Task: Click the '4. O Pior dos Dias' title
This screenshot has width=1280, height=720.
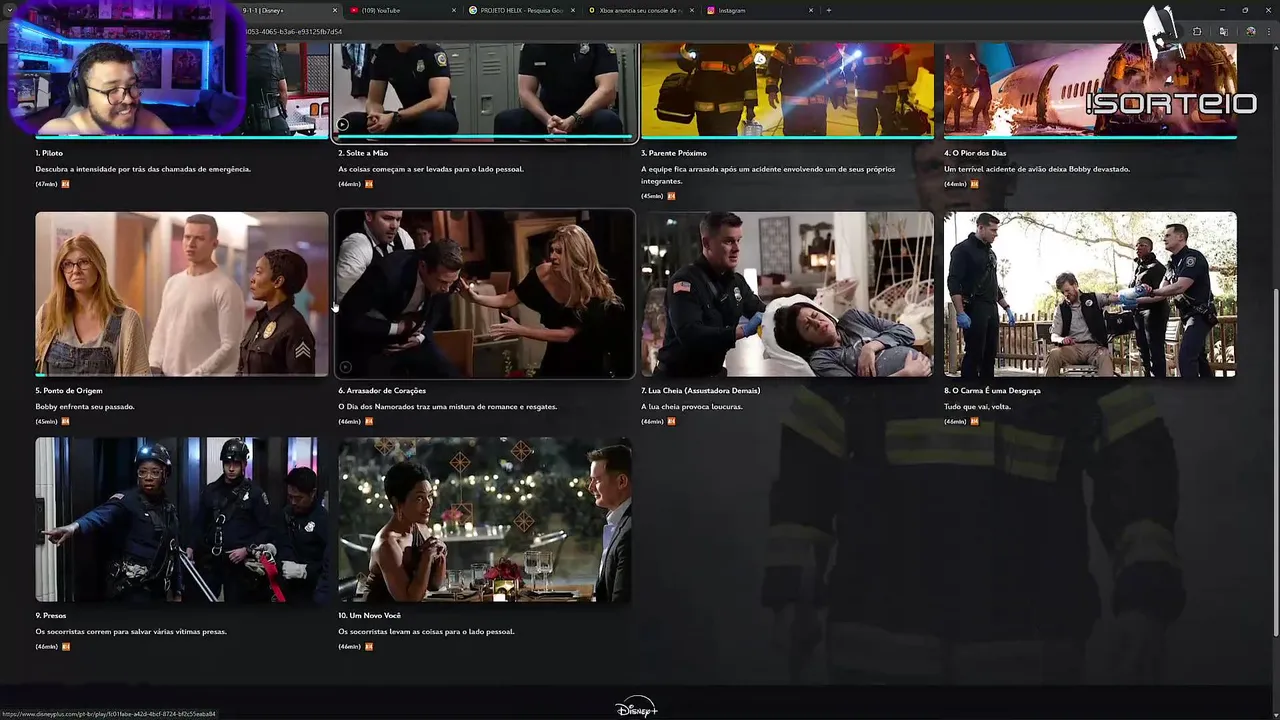Action: pos(975,153)
